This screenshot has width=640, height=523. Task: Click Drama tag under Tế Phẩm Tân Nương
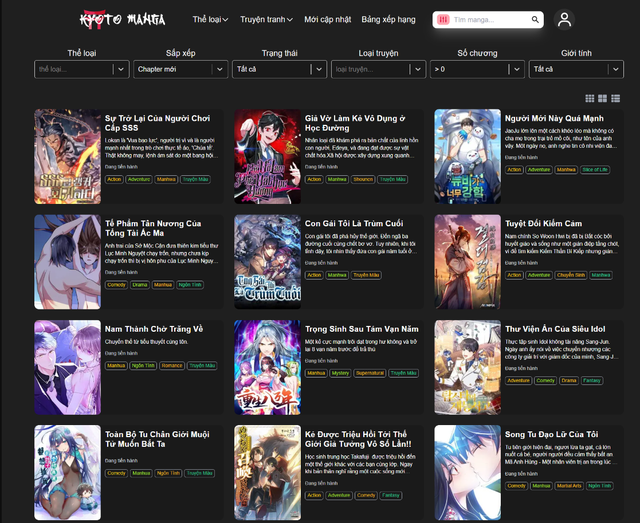point(140,285)
